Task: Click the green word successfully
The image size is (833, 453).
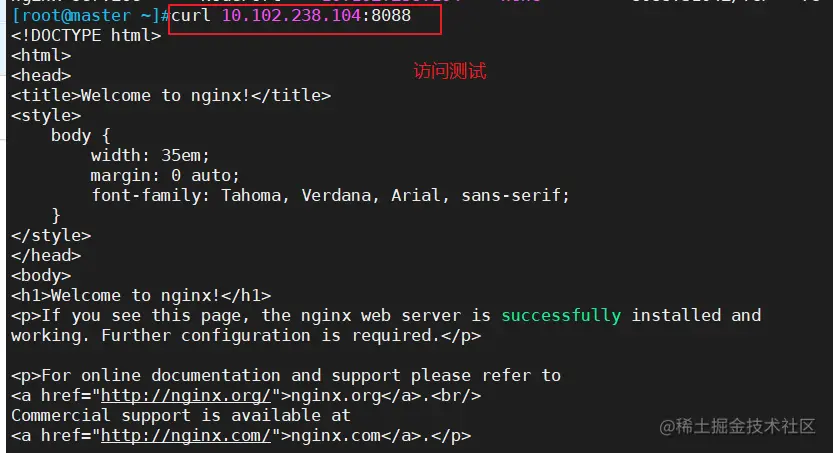Action: tap(561, 315)
